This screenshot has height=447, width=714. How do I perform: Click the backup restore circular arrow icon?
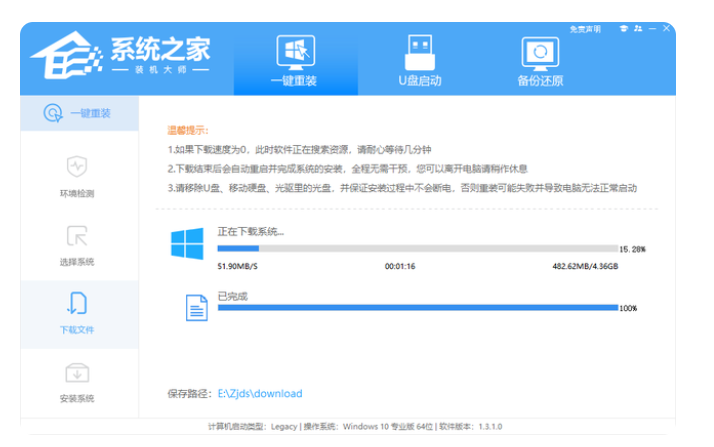(x=540, y=51)
